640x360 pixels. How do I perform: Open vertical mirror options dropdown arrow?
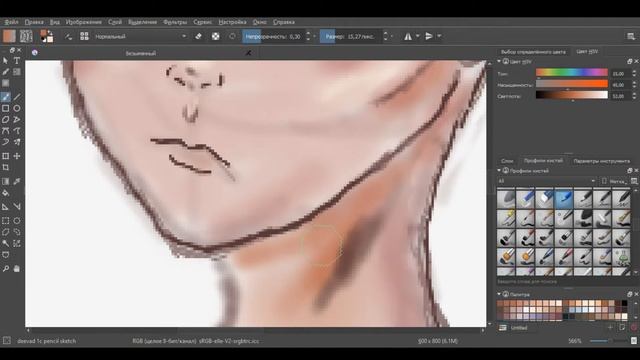coord(439,36)
